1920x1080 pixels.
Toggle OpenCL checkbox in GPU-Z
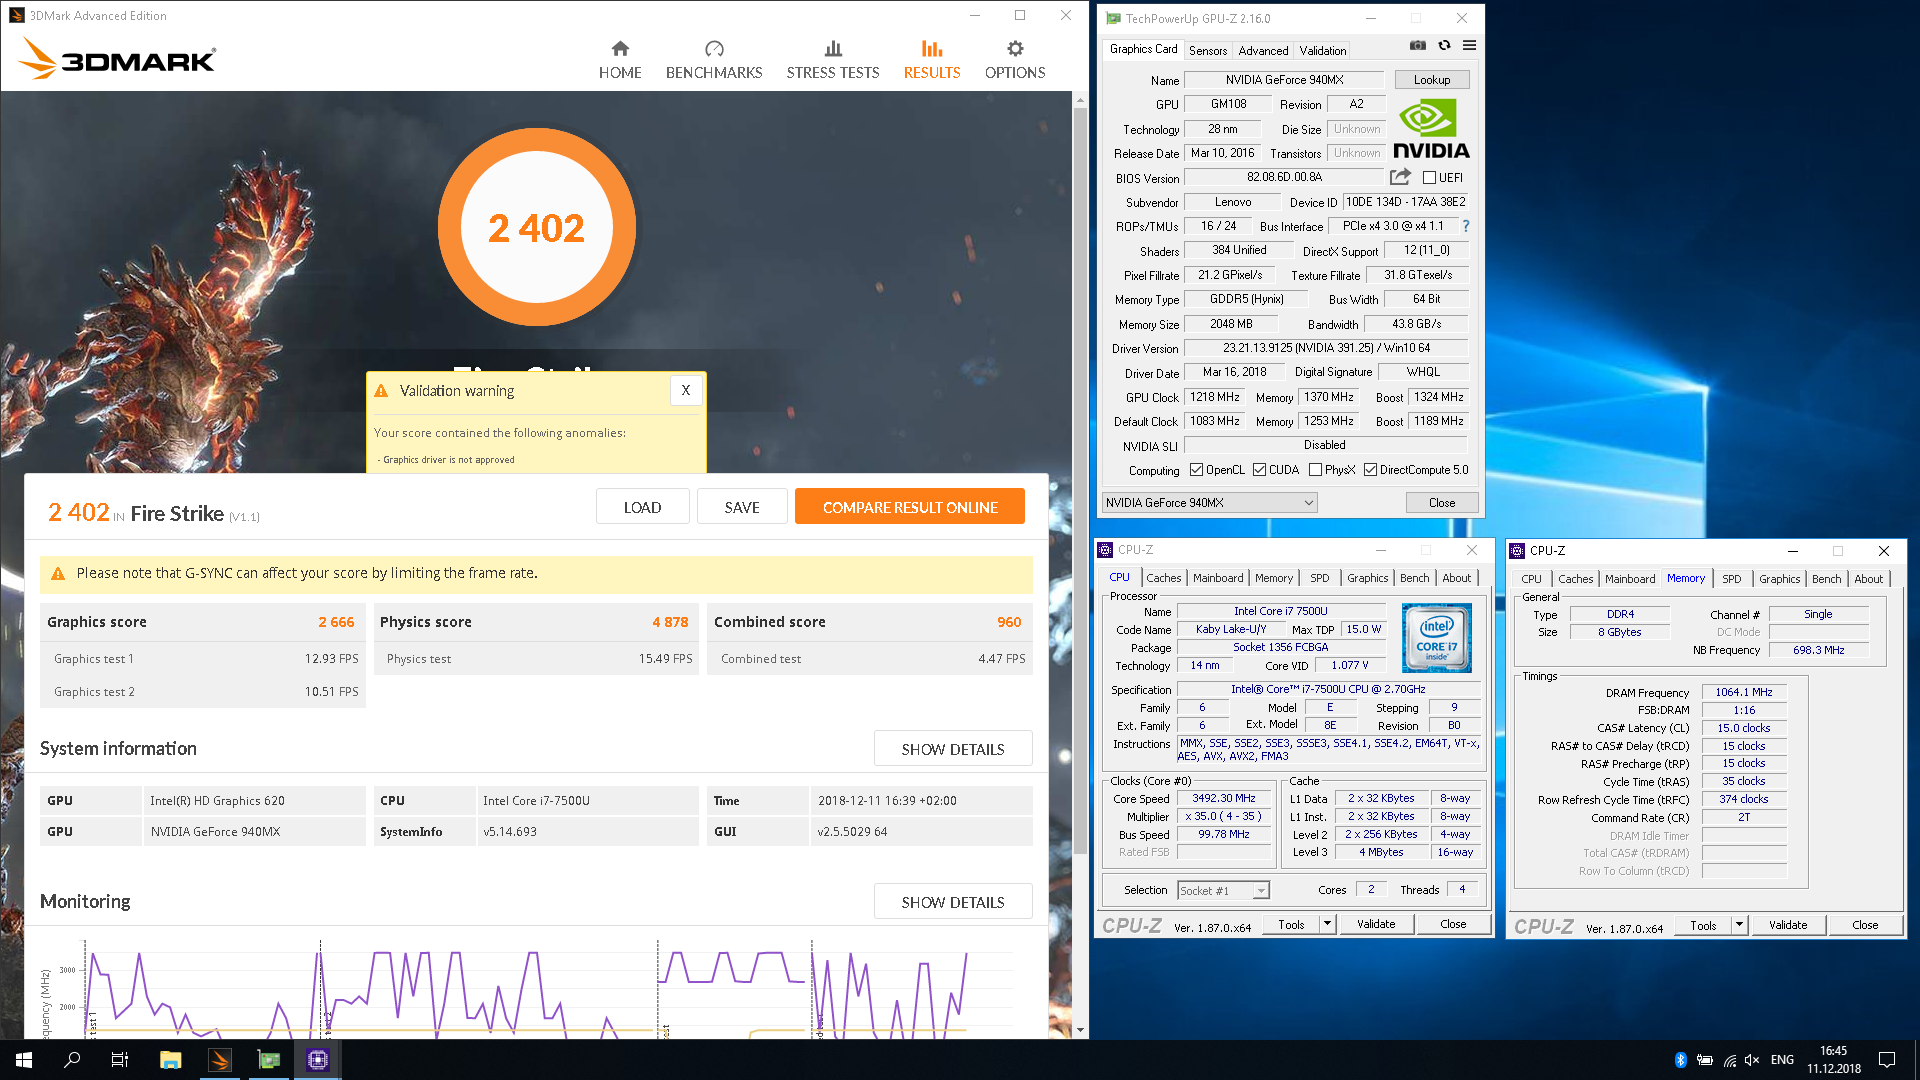(x=1196, y=470)
